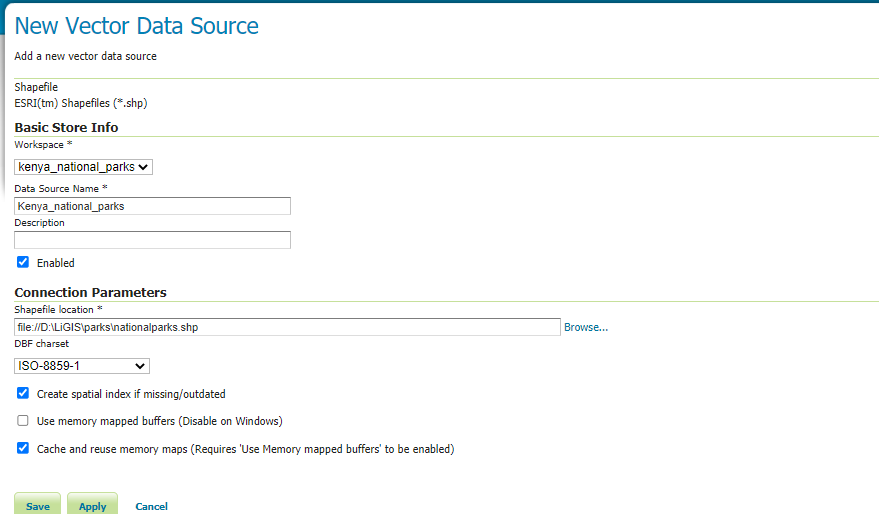
Task: Click the New Vector Data Source heading
Action: pos(137,26)
